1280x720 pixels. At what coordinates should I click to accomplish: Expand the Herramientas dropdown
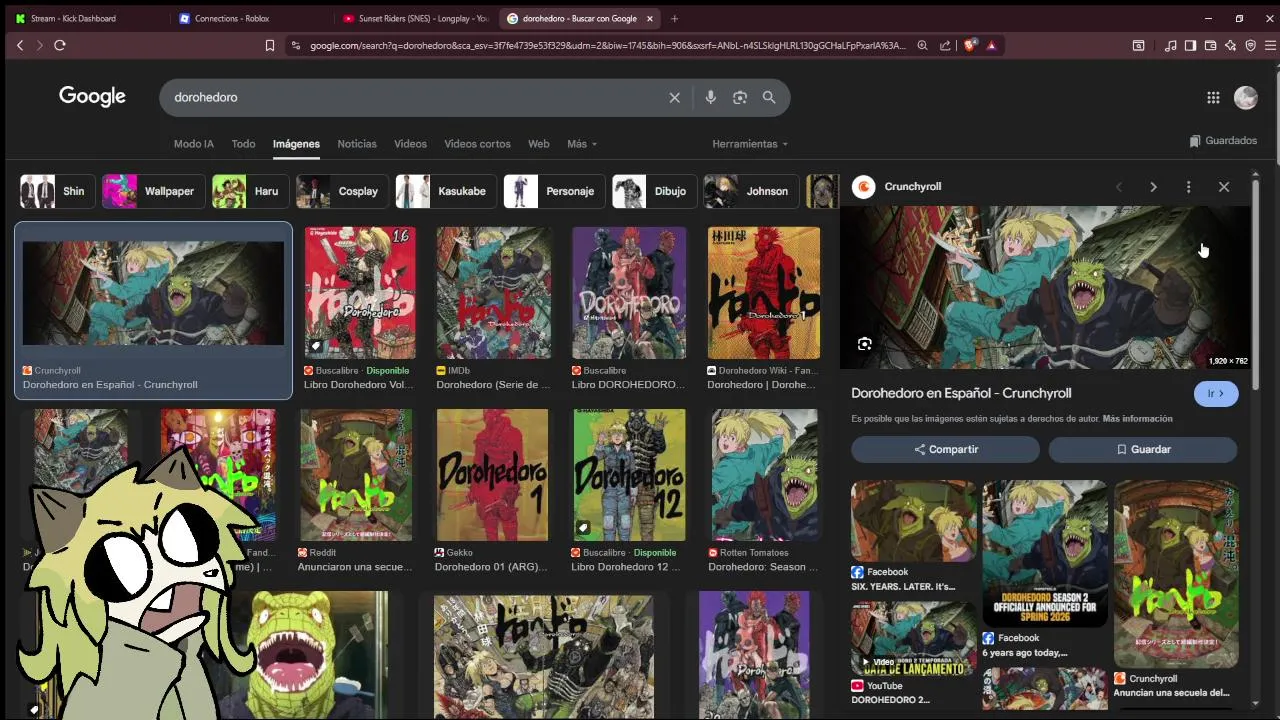tap(750, 144)
